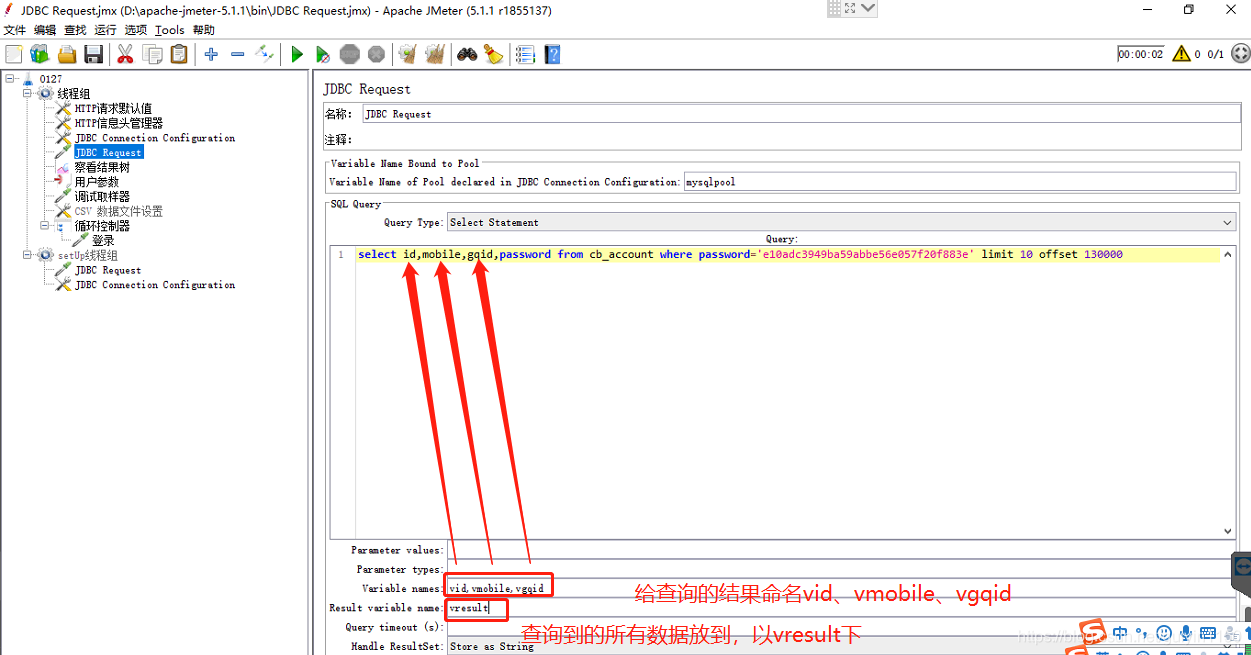Toggle element enable state icon
Screen dimensions: 1251x655
click(x=264, y=54)
